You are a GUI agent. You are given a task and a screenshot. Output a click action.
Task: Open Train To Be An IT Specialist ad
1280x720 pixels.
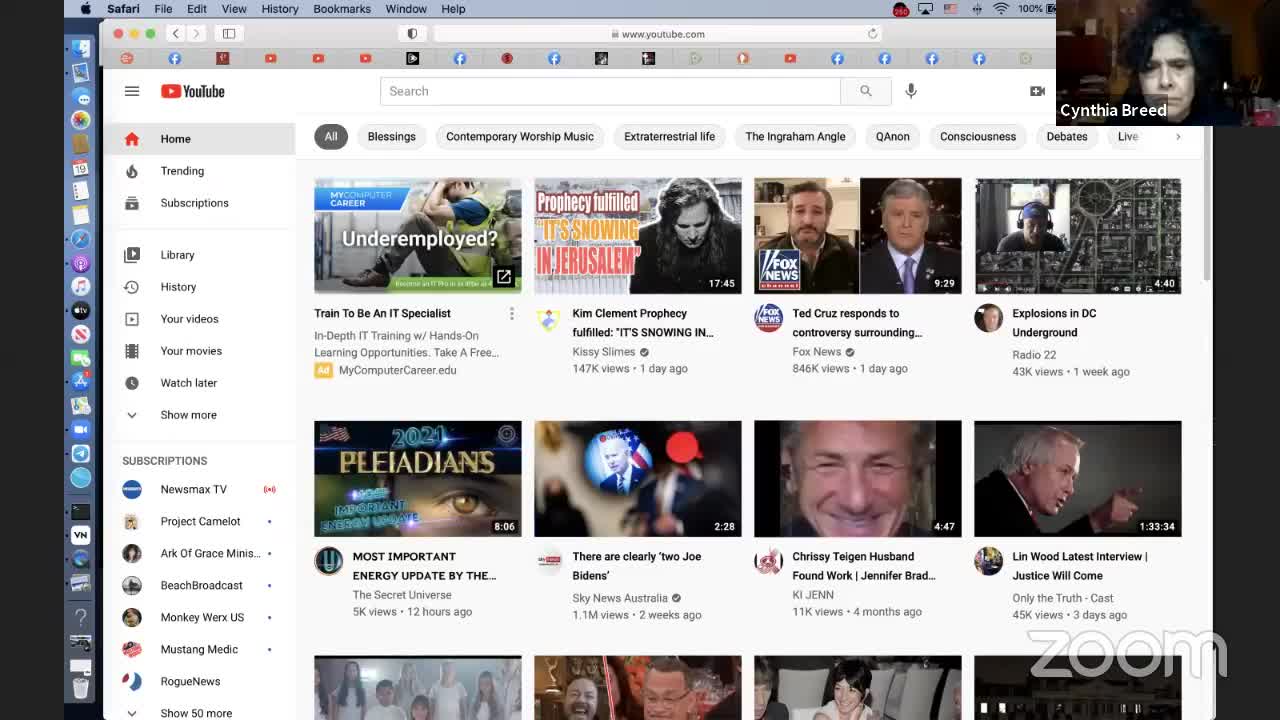pos(382,313)
